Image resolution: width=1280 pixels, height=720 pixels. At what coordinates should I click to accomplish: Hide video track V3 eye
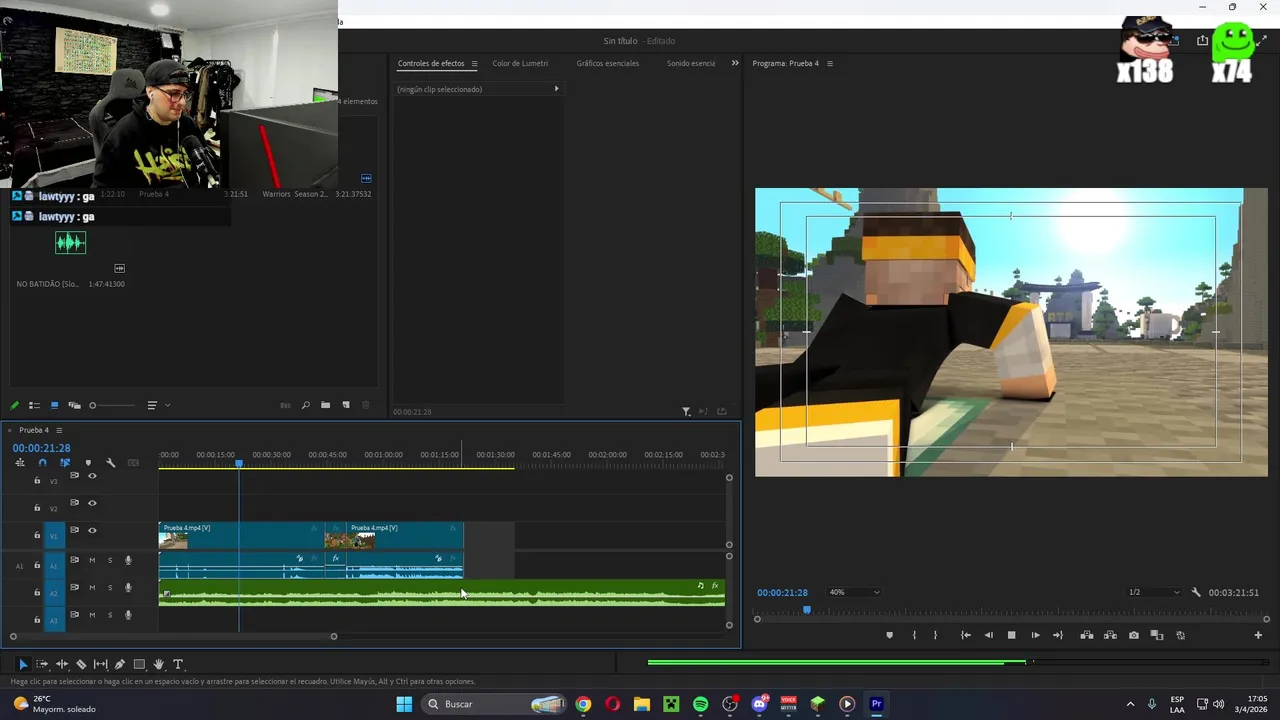pos(92,476)
